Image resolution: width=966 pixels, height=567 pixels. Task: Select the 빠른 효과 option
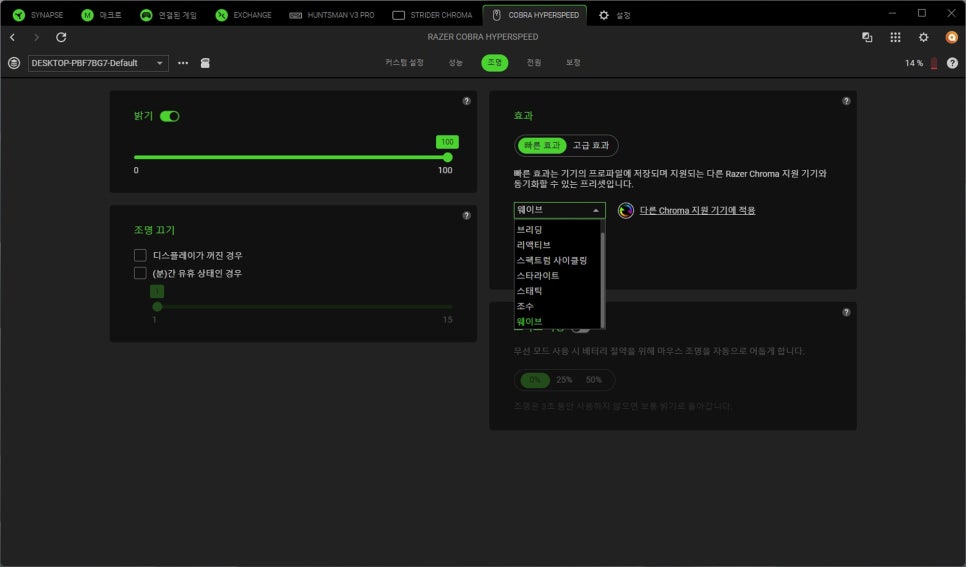click(542, 145)
